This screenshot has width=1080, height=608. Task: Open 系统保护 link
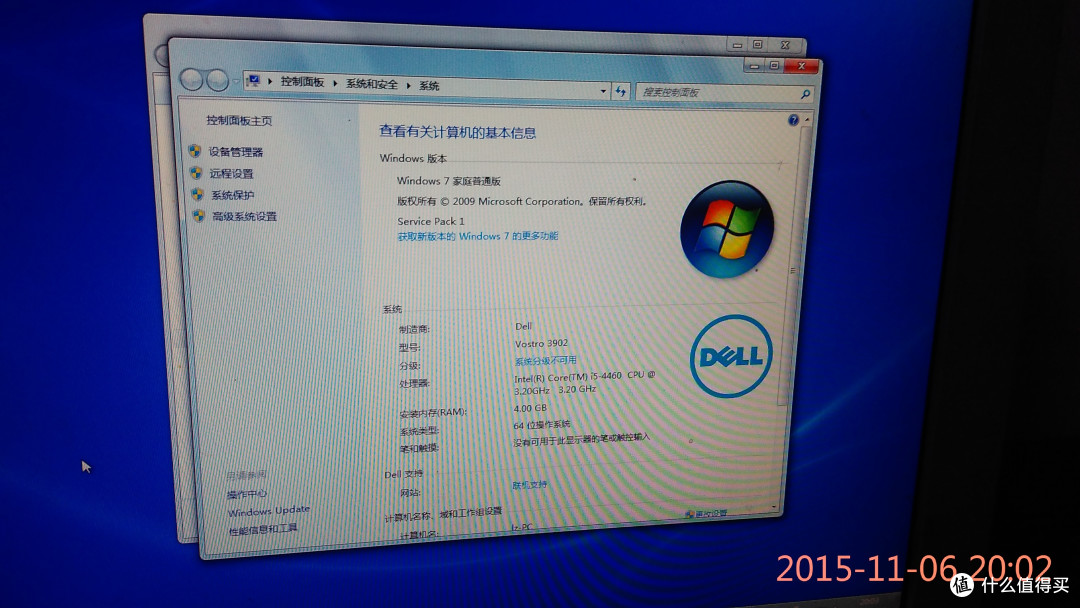tap(233, 196)
